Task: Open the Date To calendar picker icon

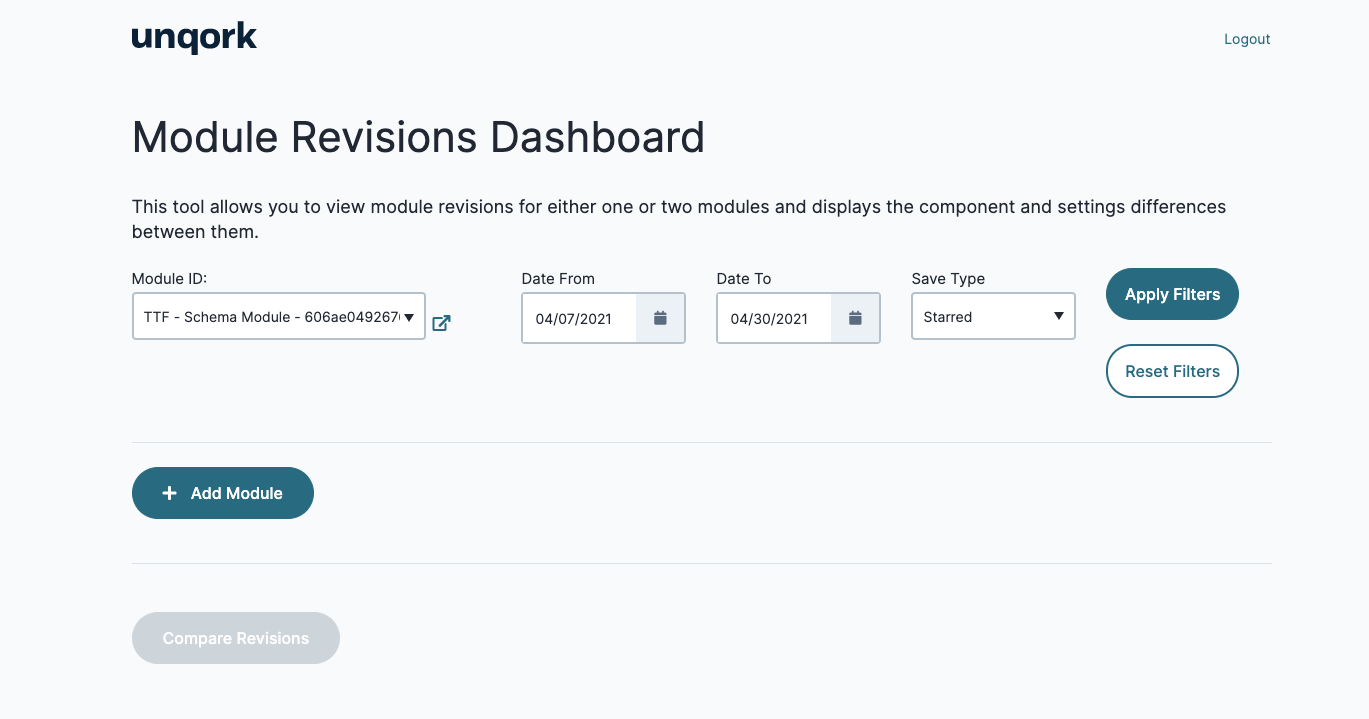Action: point(855,318)
